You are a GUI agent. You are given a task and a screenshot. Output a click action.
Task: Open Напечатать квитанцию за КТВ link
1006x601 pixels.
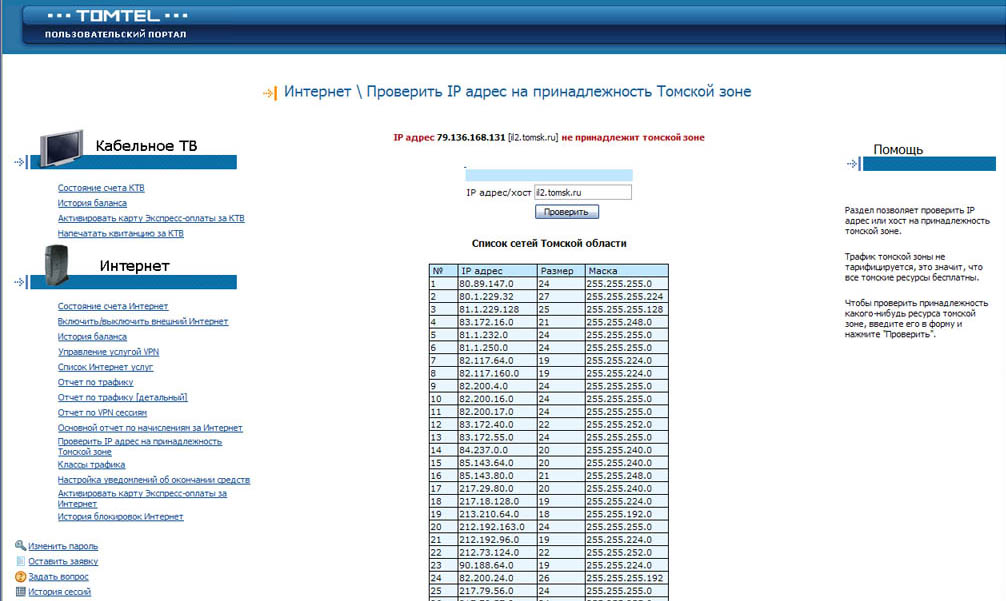pos(120,233)
